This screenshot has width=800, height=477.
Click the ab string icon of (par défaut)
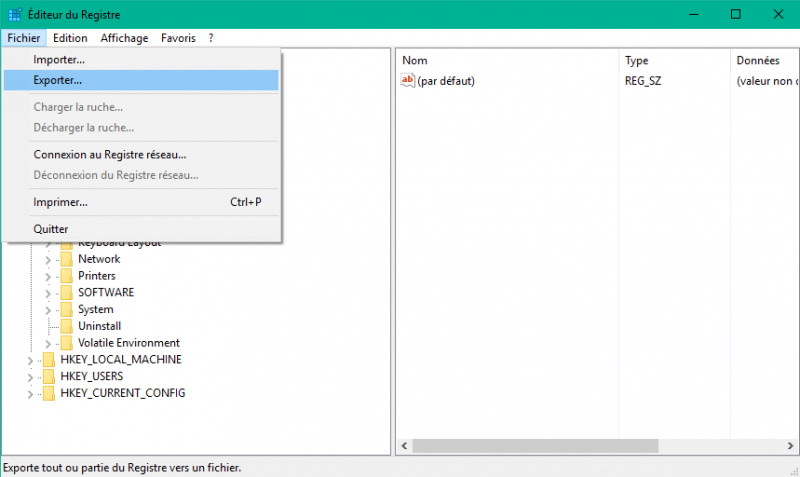pos(408,81)
